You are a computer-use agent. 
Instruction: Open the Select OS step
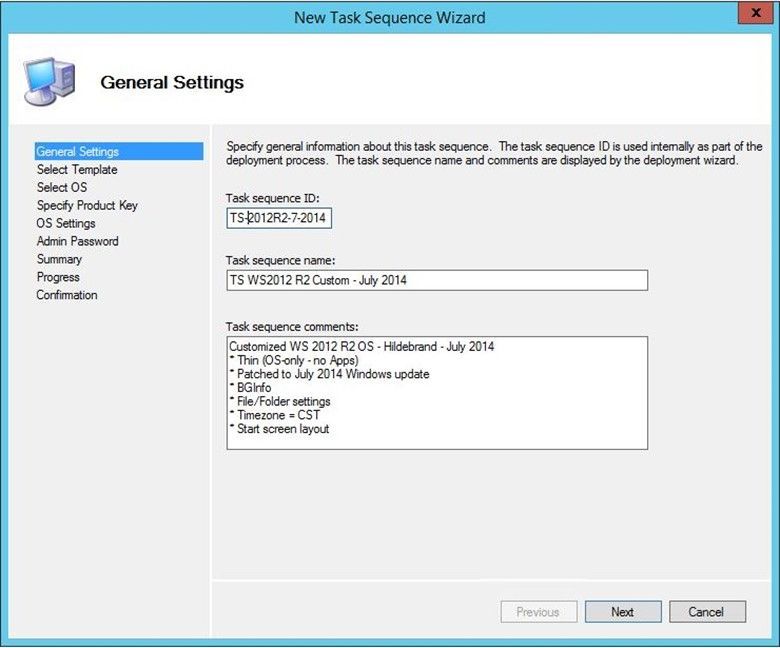click(62, 187)
